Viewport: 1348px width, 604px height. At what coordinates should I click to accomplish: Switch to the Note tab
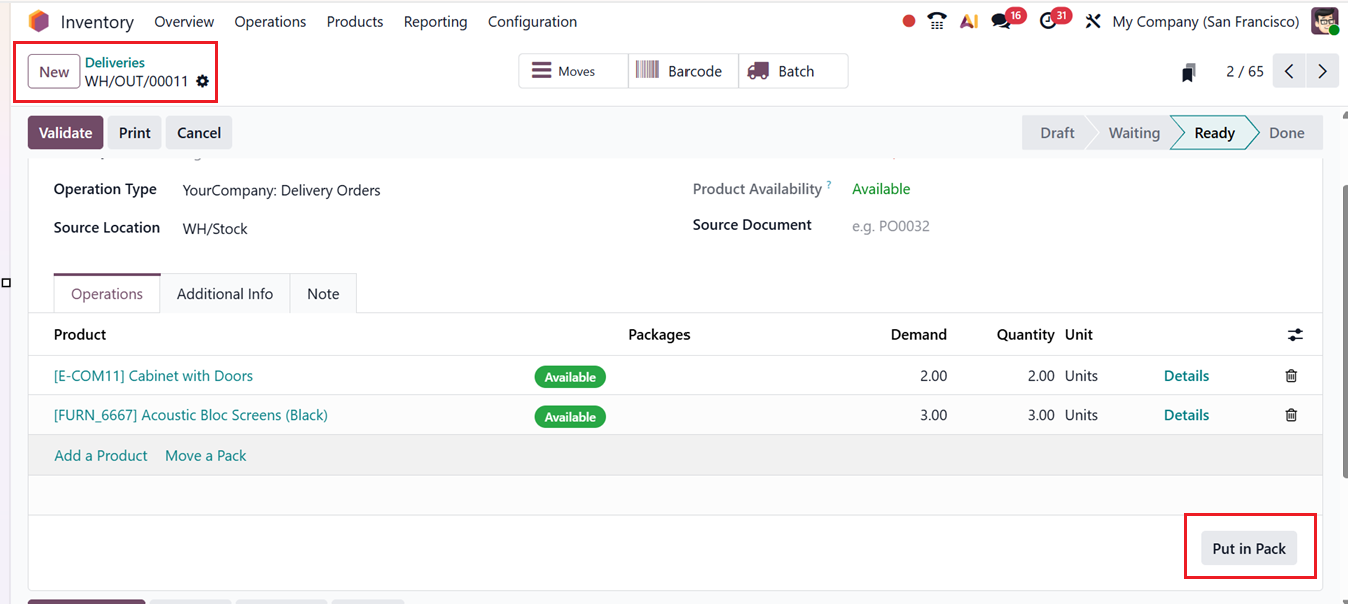coord(322,293)
